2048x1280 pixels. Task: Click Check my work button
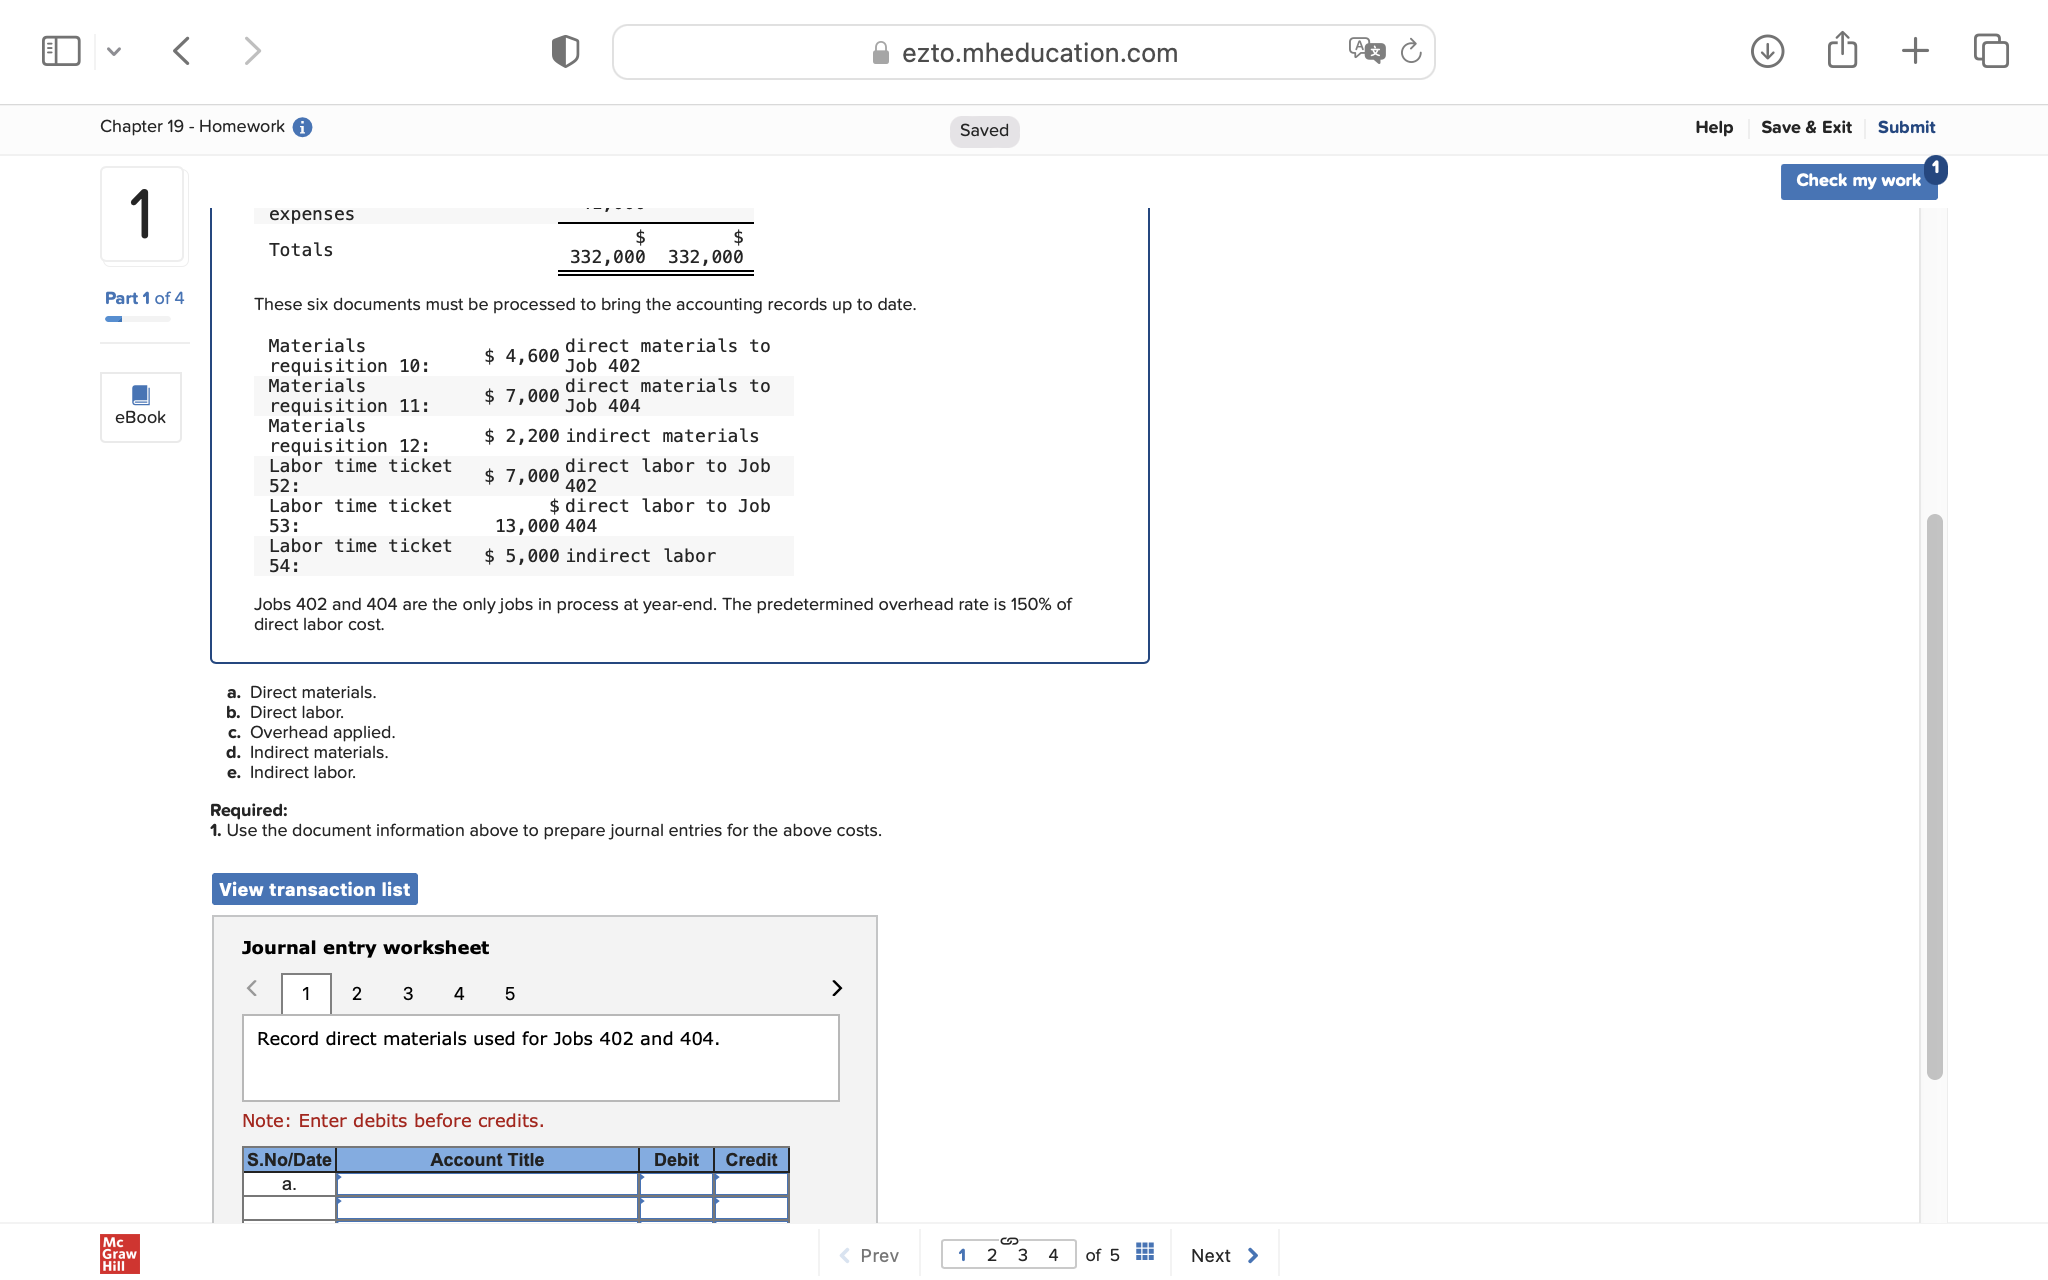click(1858, 181)
